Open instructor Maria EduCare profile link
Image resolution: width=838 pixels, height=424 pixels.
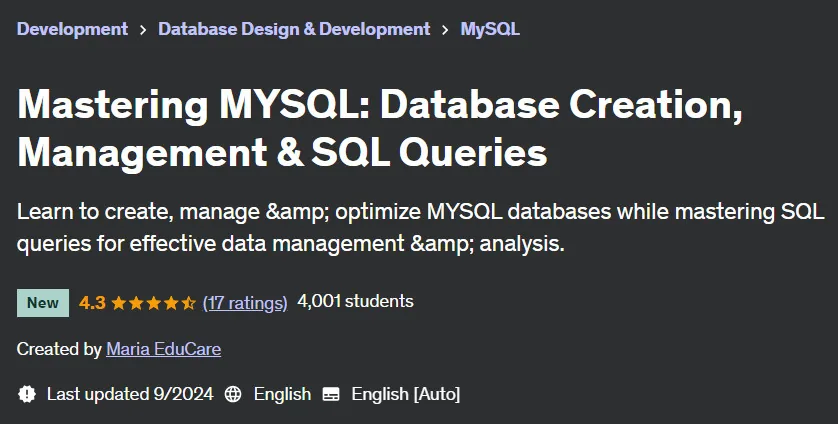(x=164, y=349)
